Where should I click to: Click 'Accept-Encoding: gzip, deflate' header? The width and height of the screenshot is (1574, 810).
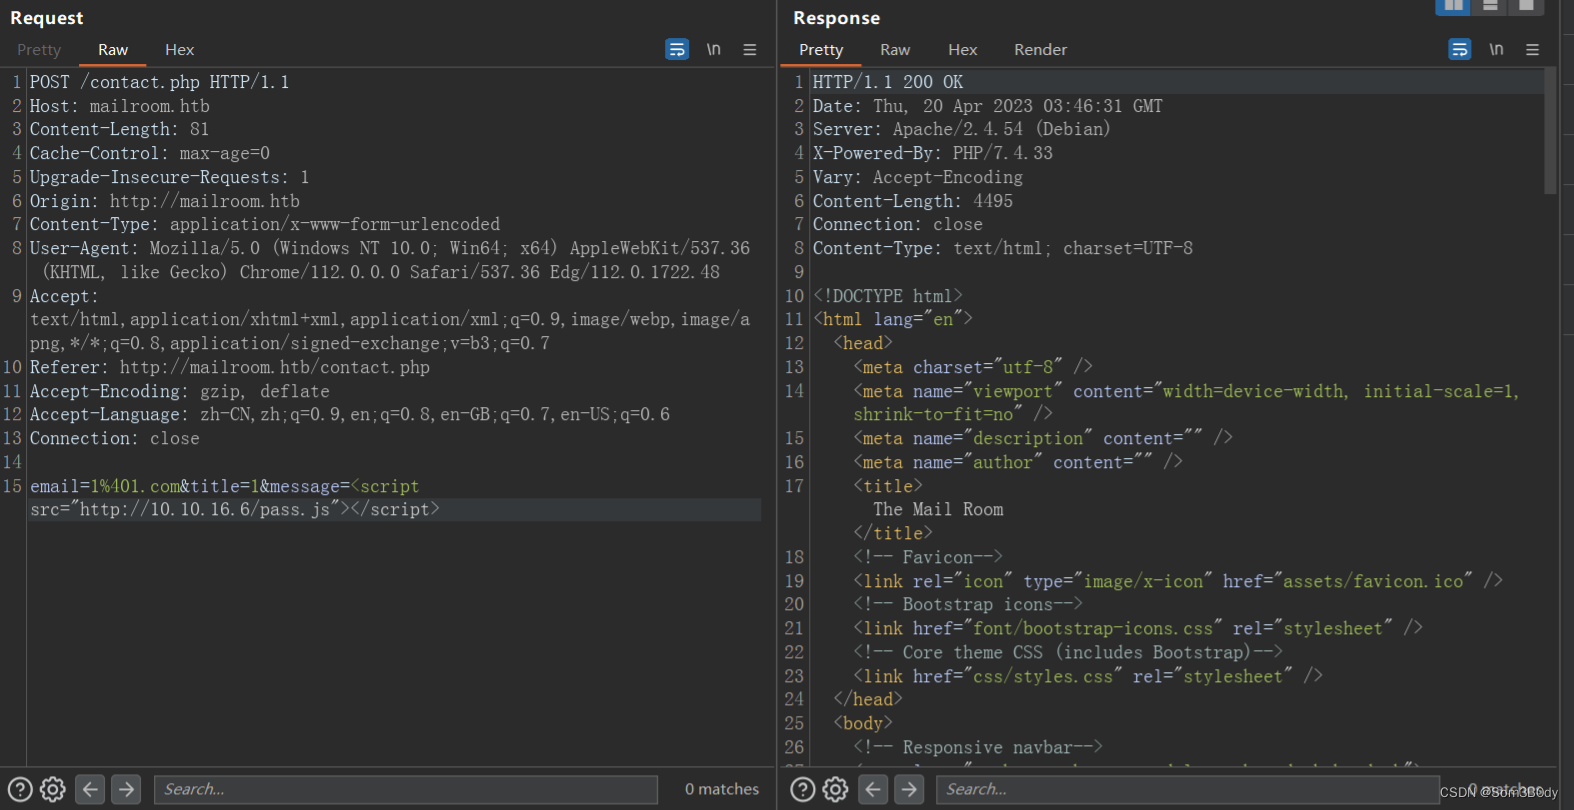coord(180,391)
